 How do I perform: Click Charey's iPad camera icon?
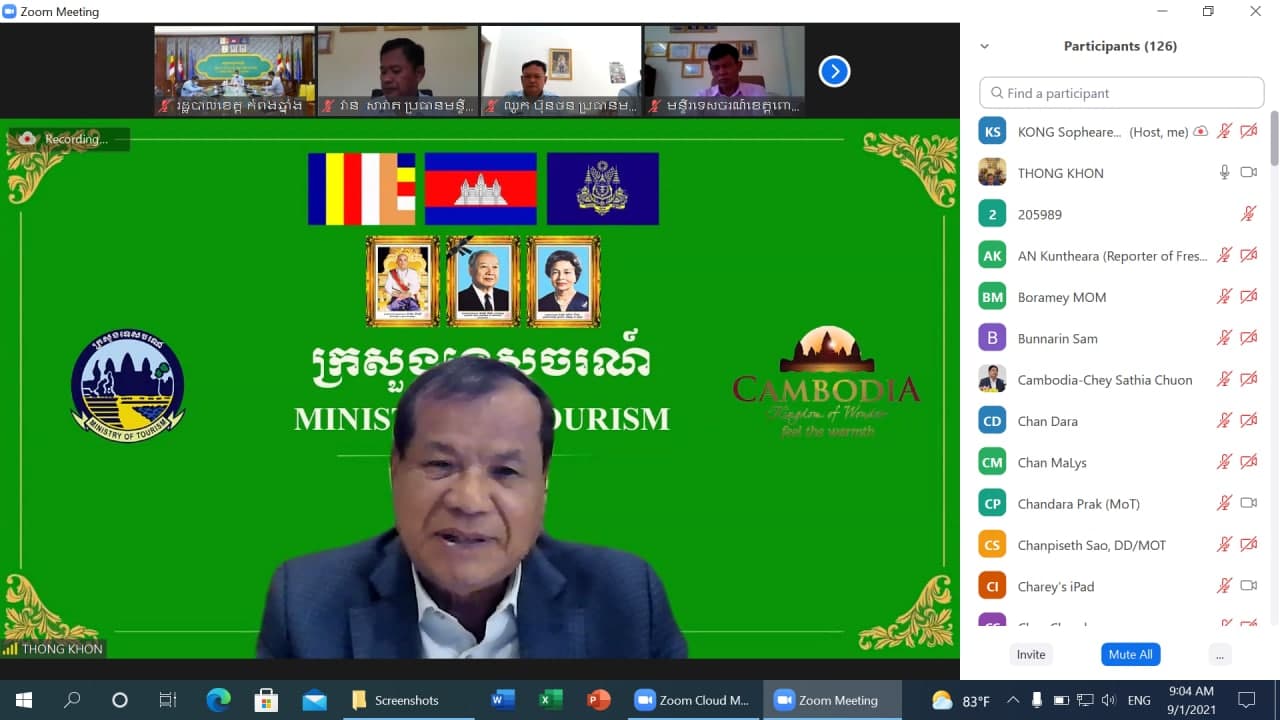coord(1248,586)
